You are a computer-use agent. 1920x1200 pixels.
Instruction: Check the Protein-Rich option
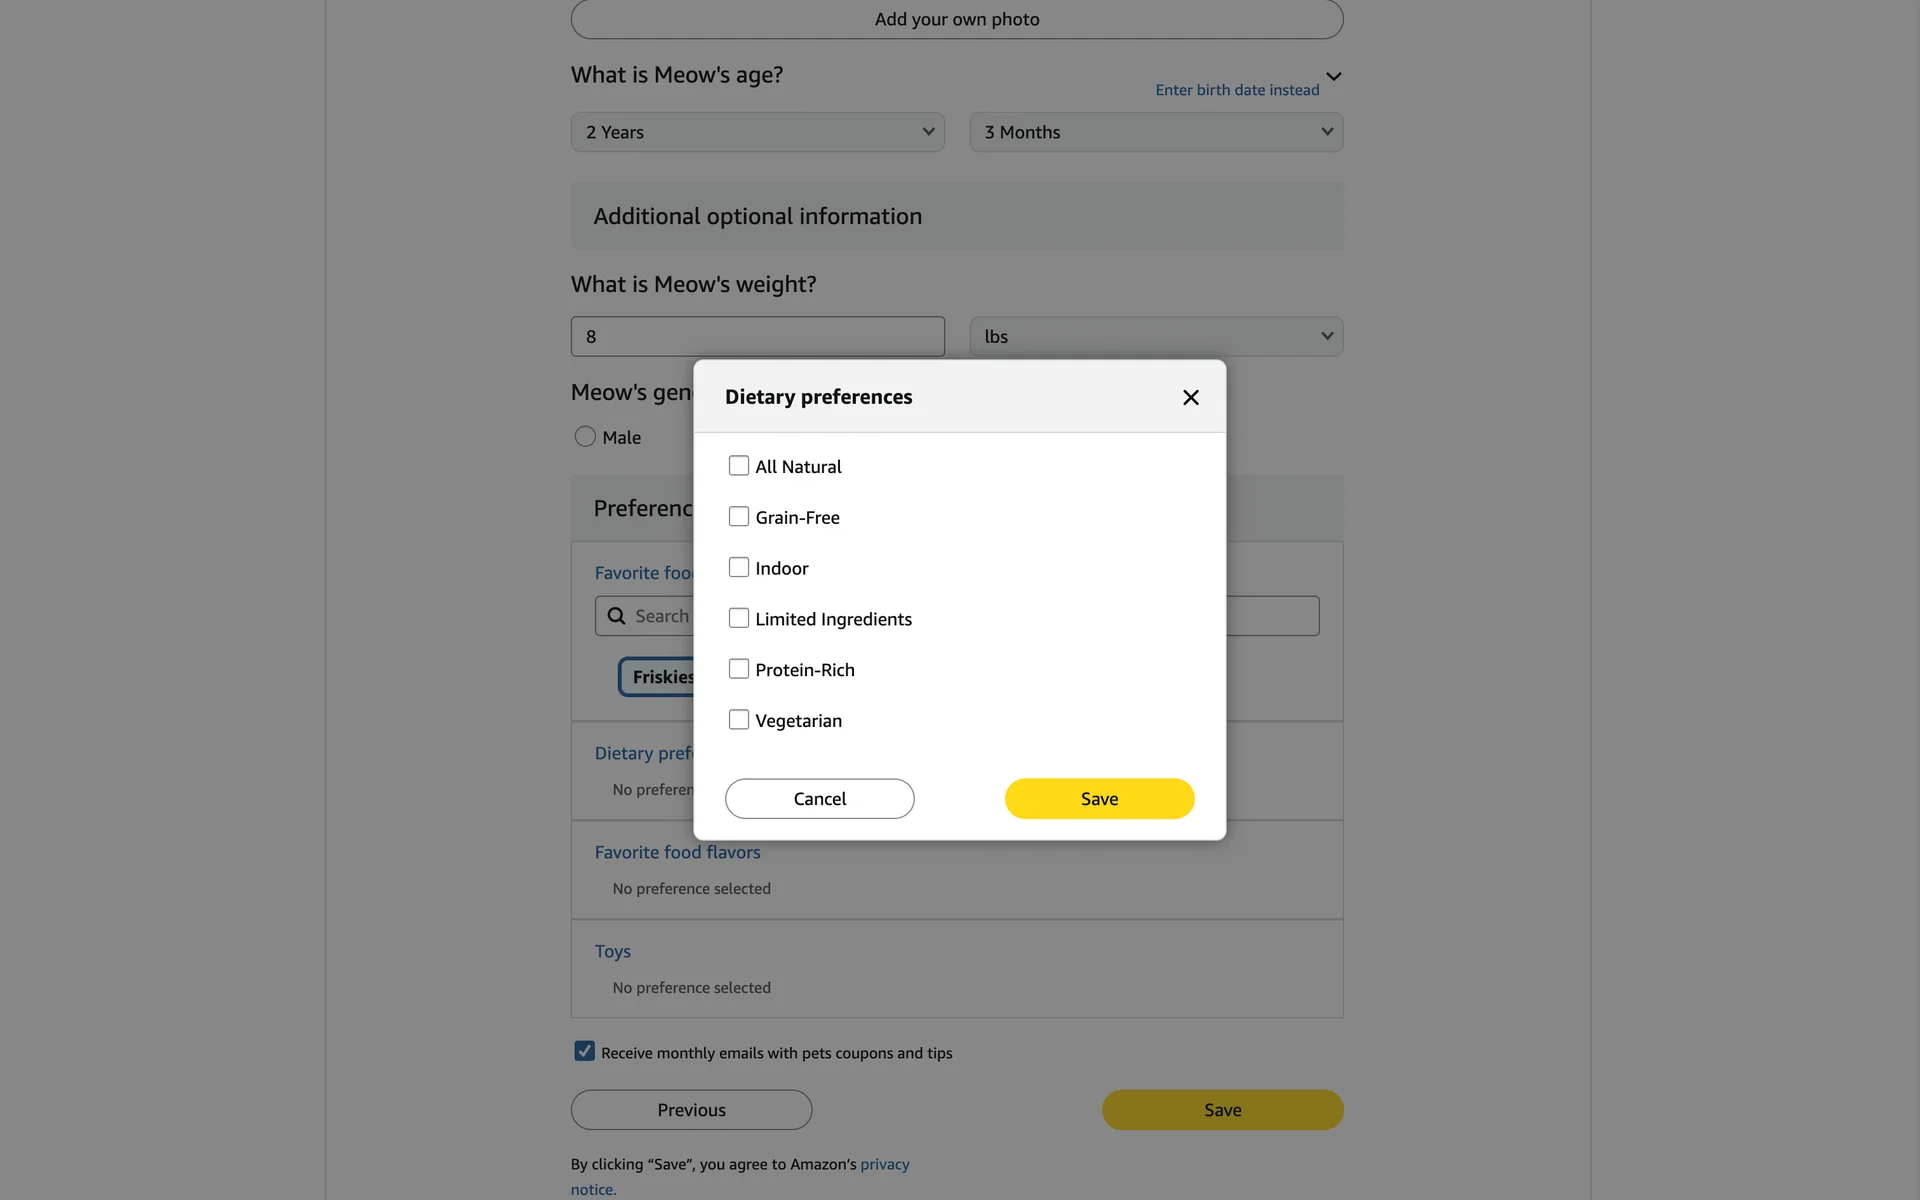point(739,669)
